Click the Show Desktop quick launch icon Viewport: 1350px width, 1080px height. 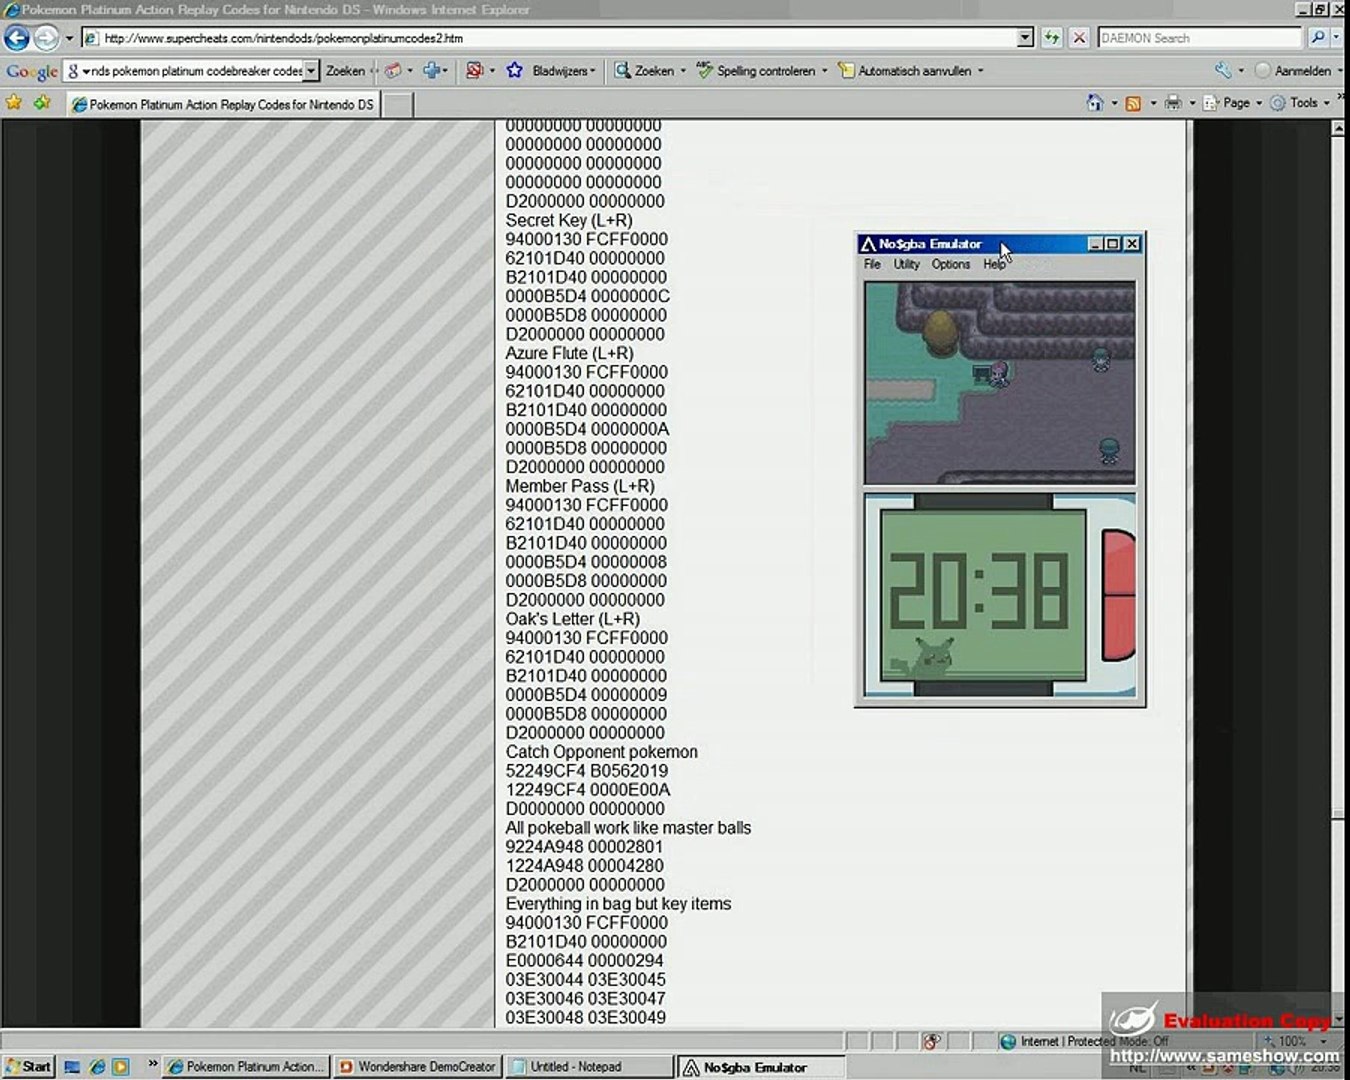click(x=72, y=1067)
